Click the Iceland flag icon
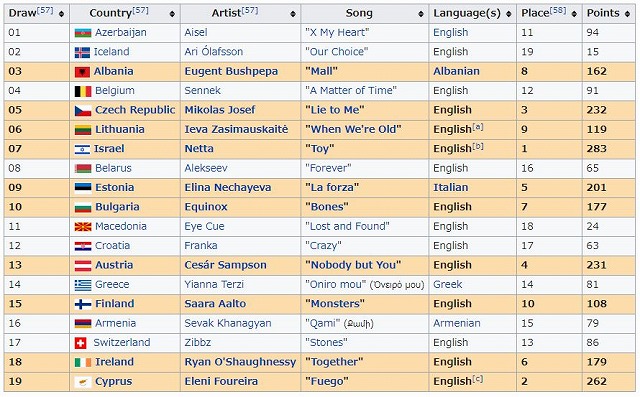This screenshot has height=397, width=640. 82,52
